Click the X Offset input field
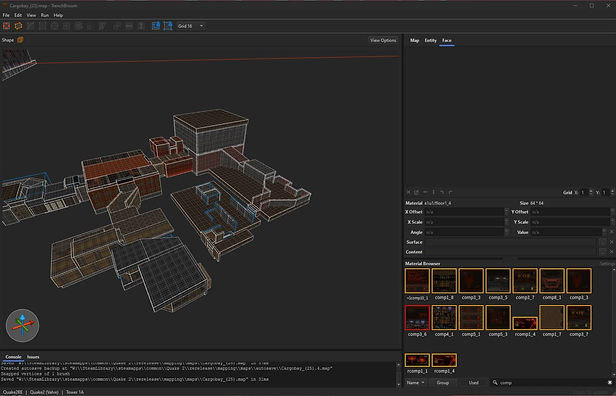This screenshot has height=396, width=616. [x=464, y=212]
